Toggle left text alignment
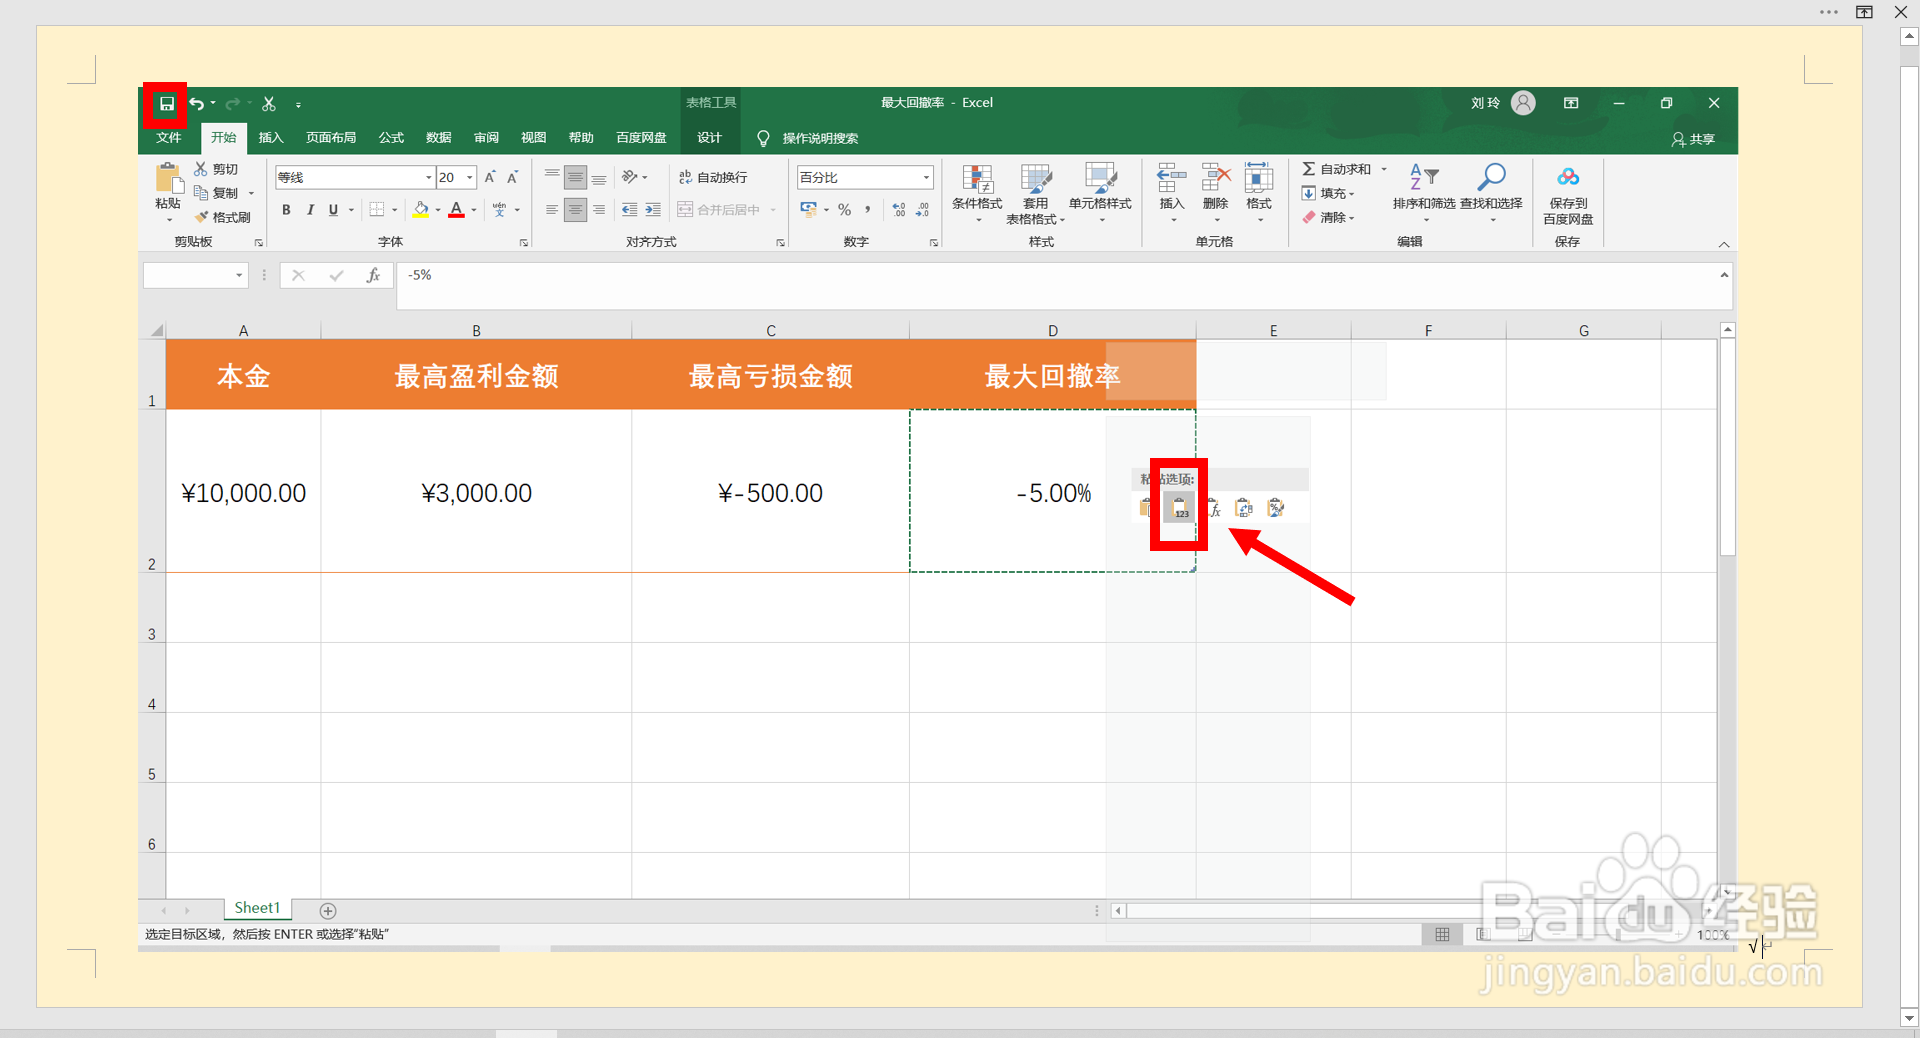The image size is (1928, 1038). 552,210
